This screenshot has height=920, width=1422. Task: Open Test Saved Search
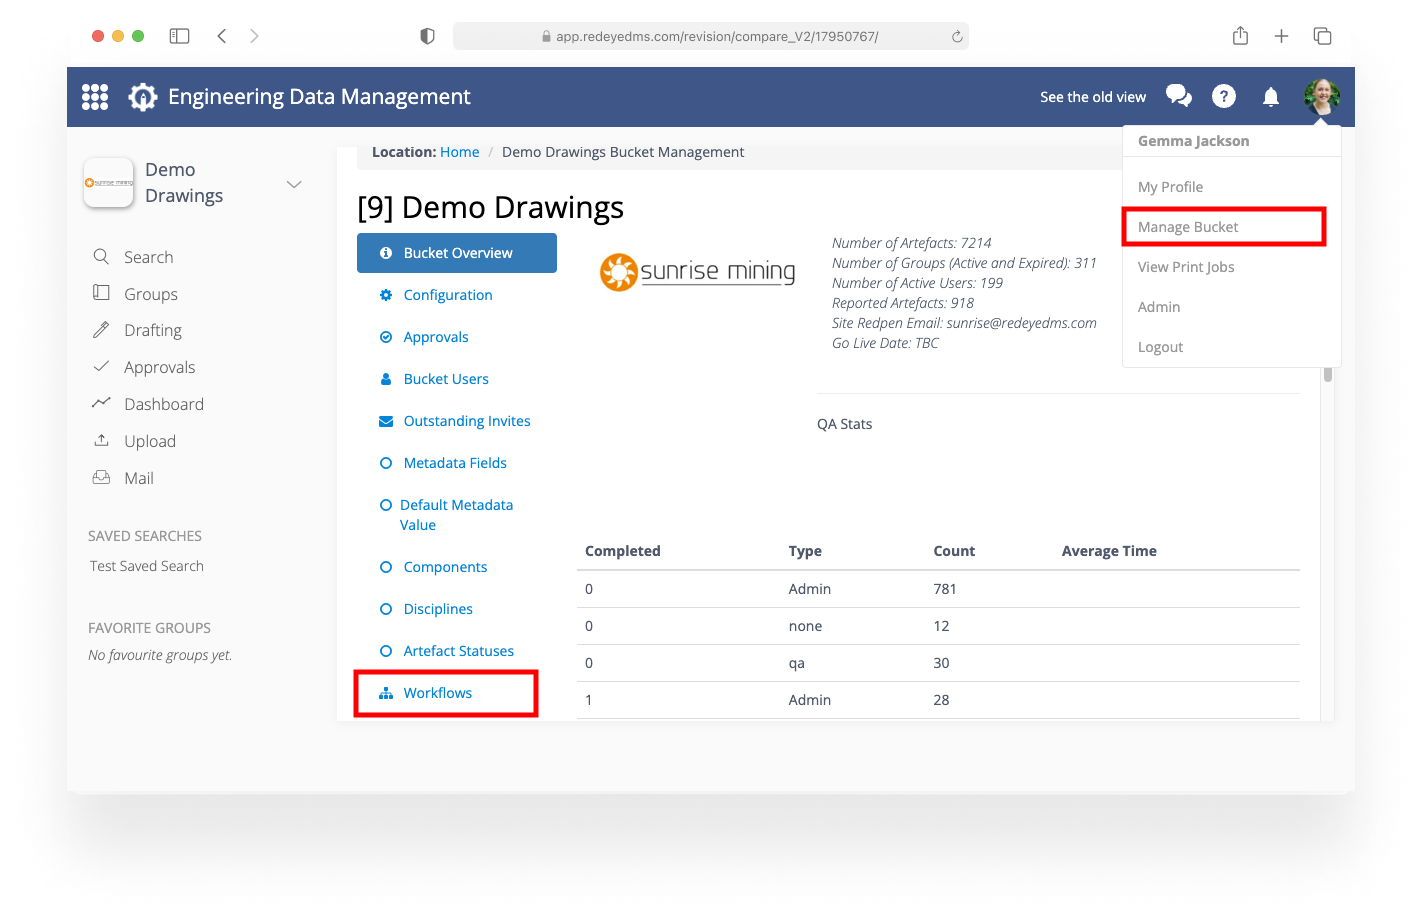[x=147, y=566]
